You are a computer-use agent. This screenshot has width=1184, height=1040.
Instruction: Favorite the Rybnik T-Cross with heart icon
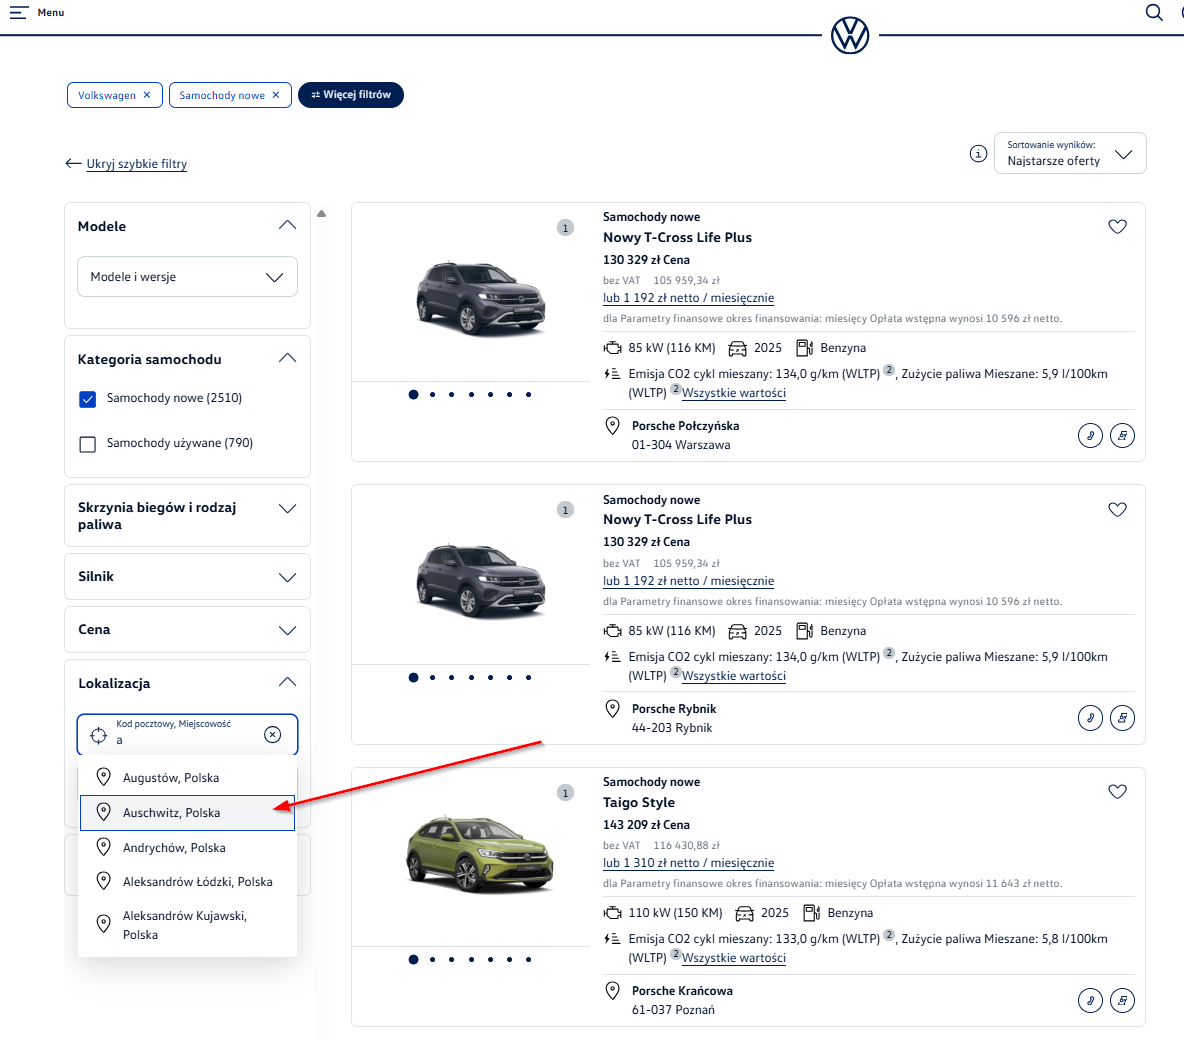coord(1117,510)
